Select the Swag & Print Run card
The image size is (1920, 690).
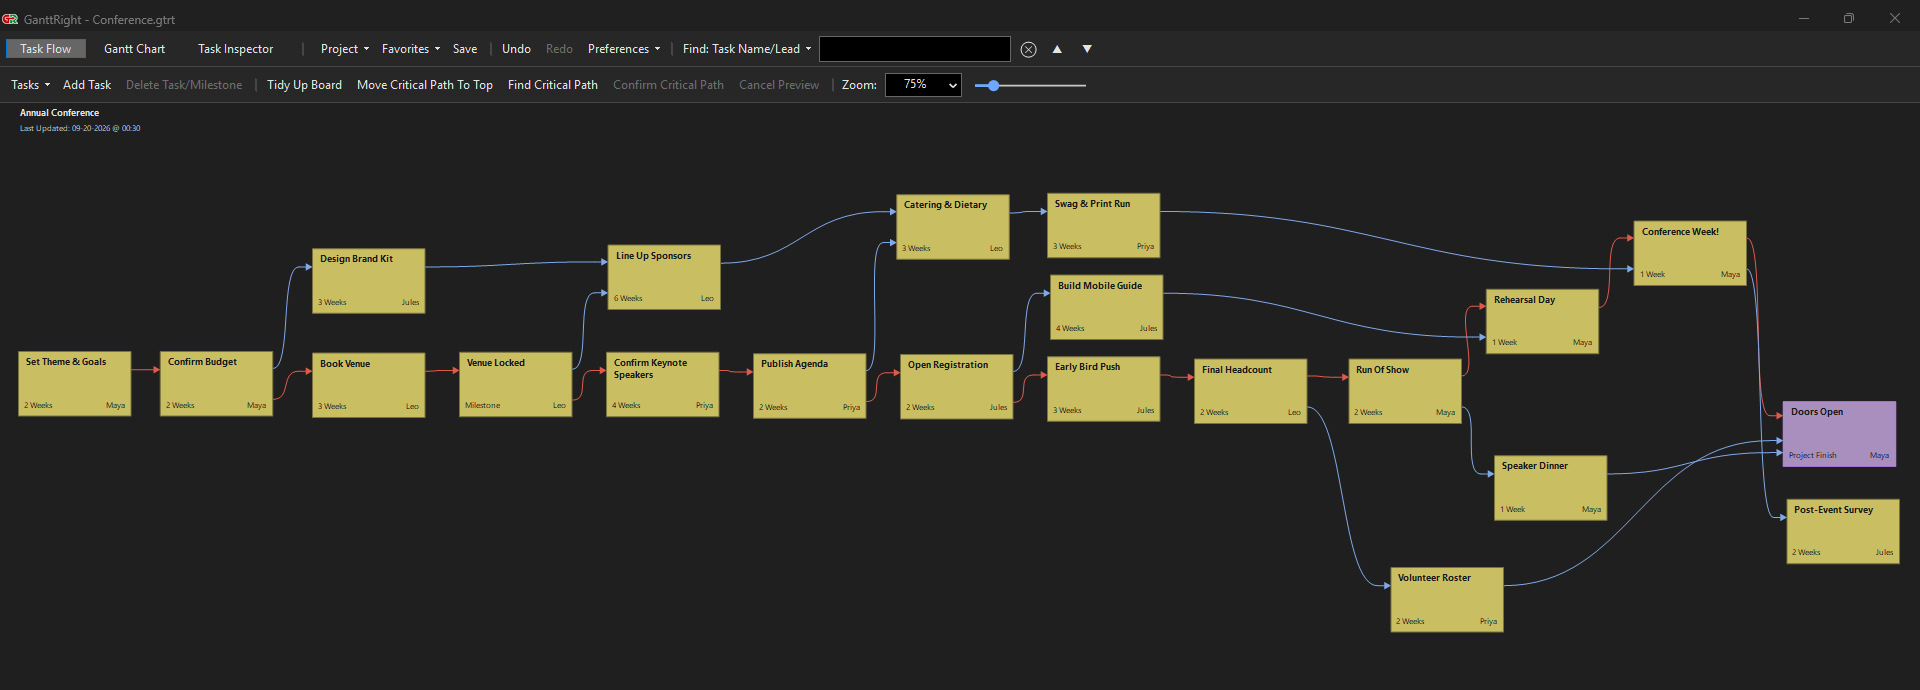point(1104,226)
